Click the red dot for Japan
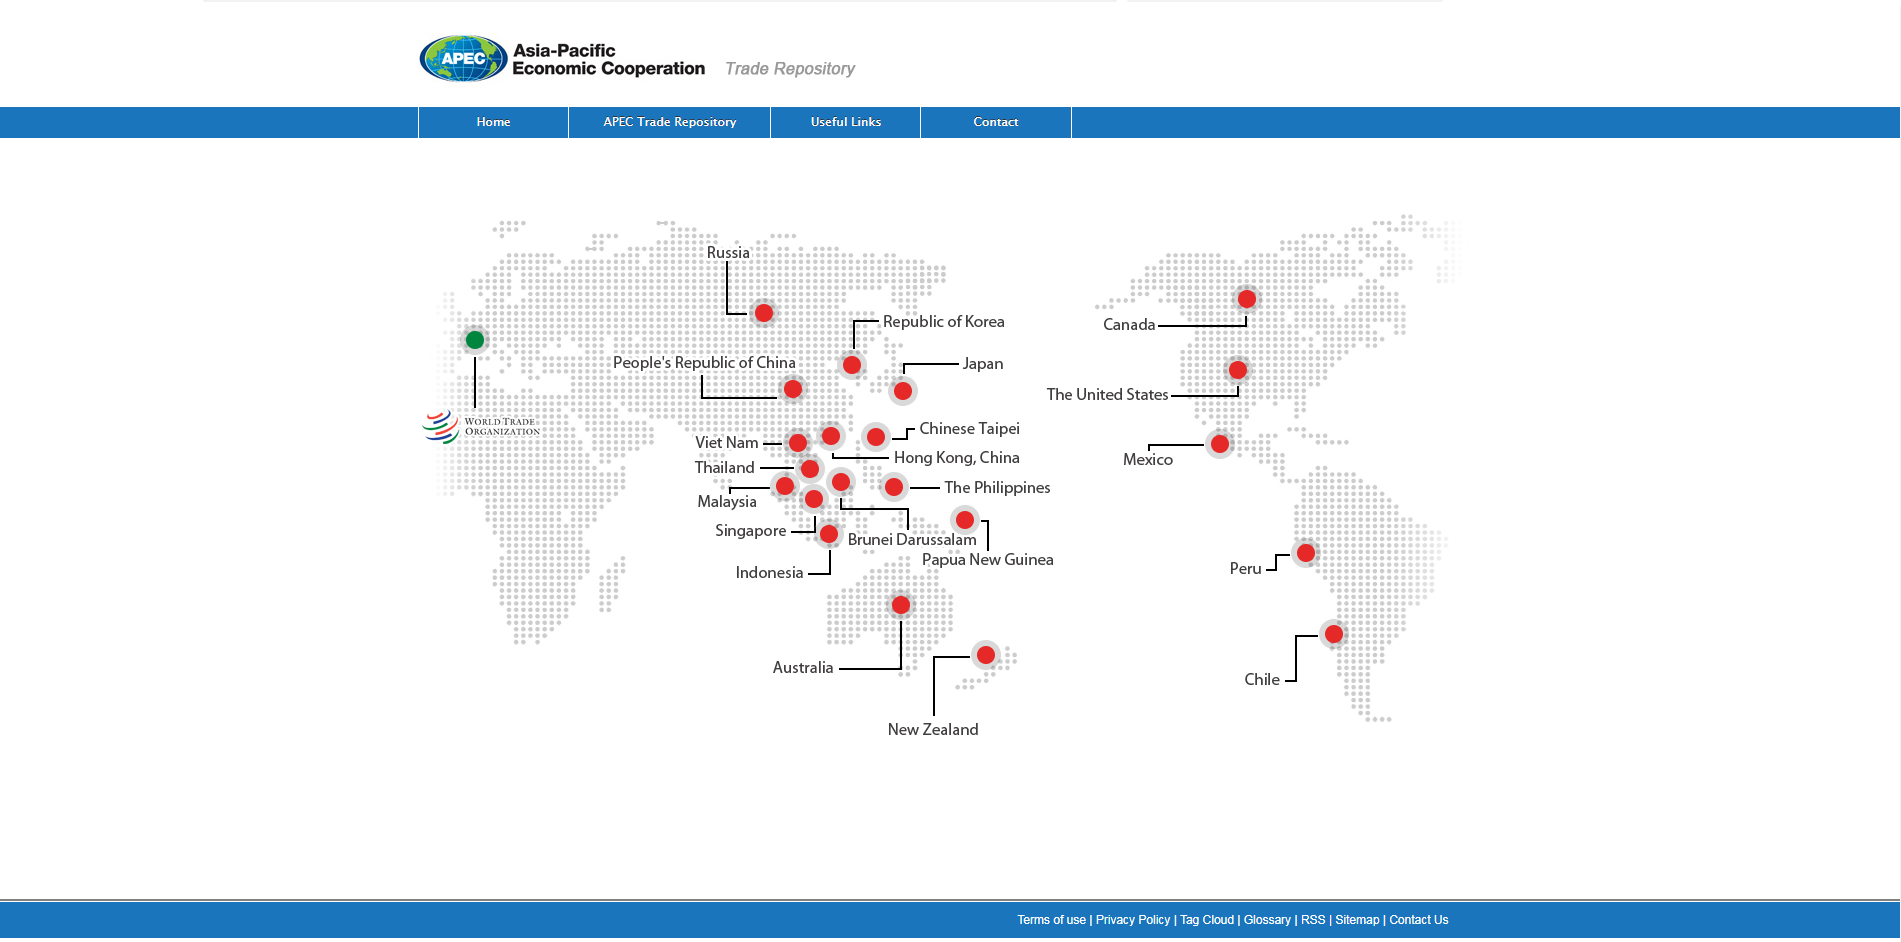The height and width of the screenshot is (942, 1901). coord(903,391)
